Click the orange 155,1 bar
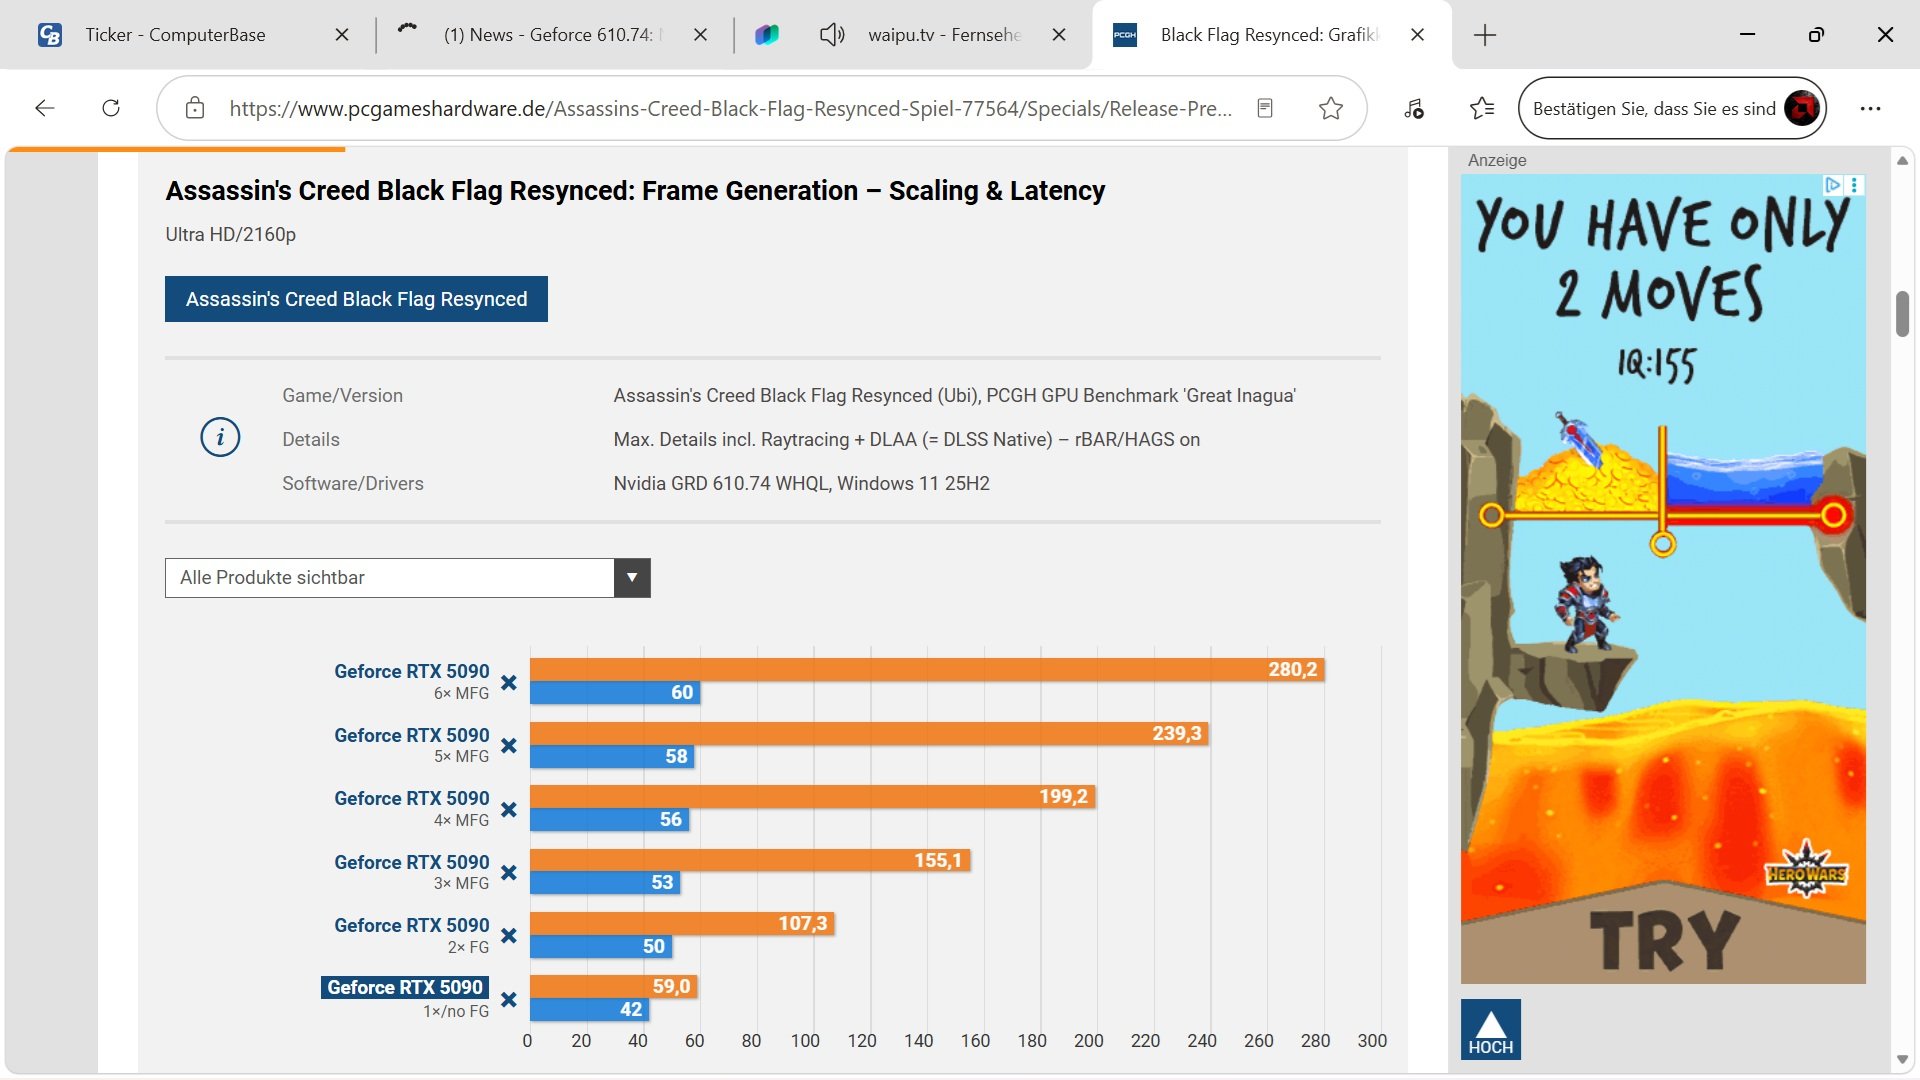 coord(750,861)
